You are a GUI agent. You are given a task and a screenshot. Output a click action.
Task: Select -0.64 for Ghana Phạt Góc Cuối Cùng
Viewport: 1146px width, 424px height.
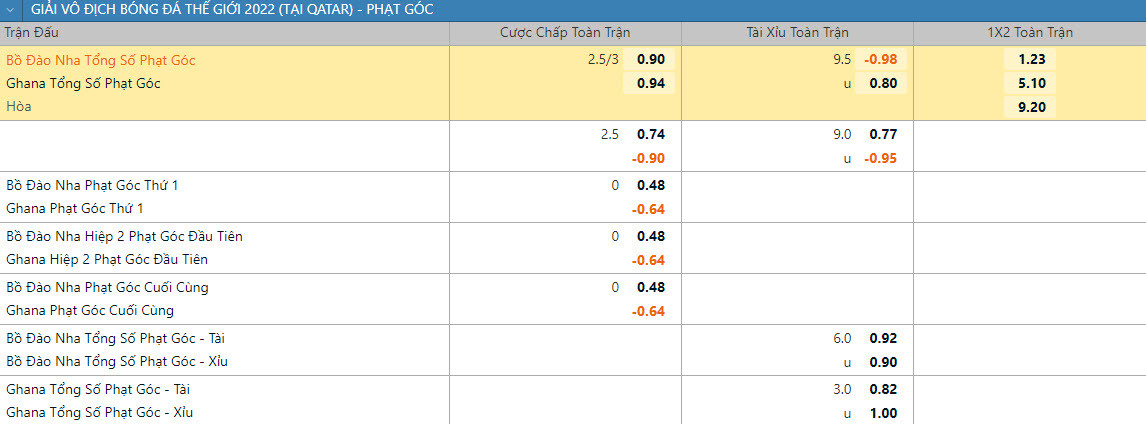[648, 311]
